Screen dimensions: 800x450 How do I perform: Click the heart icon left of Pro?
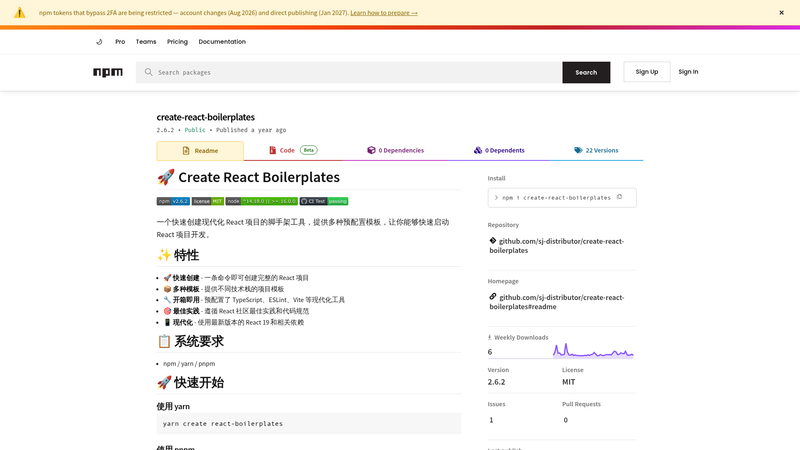click(x=99, y=42)
